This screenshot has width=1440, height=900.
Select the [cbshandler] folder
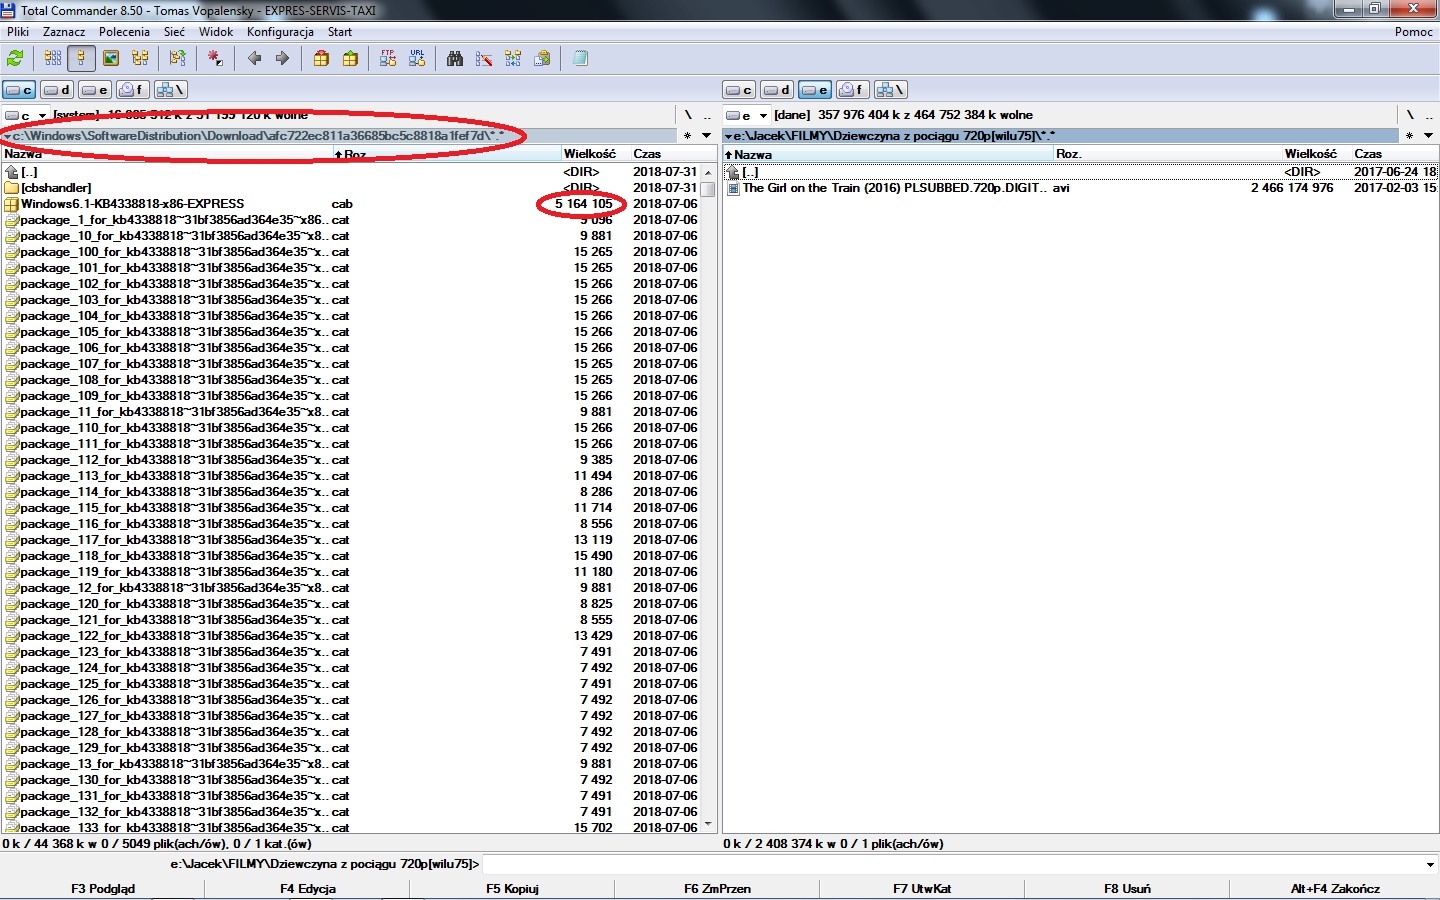[x=351, y=188]
